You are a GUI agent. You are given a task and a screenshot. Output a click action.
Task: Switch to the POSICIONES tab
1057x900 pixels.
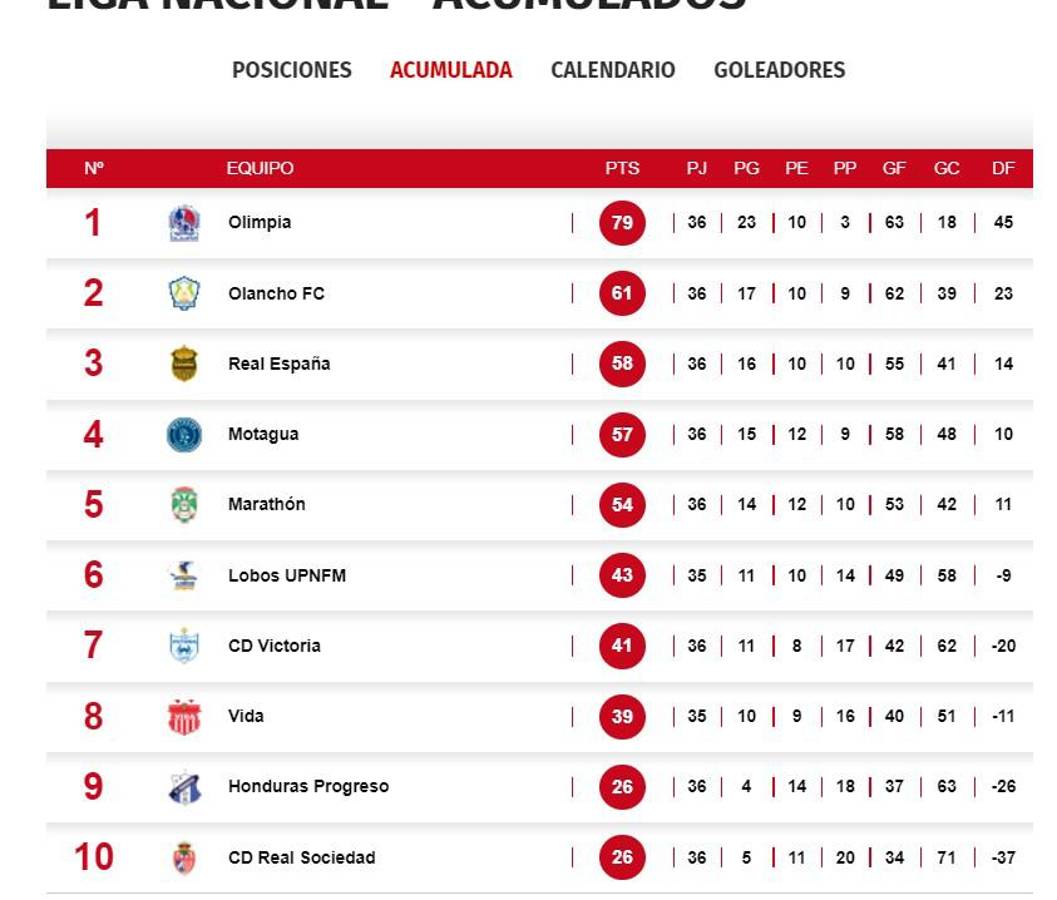click(x=292, y=70)
